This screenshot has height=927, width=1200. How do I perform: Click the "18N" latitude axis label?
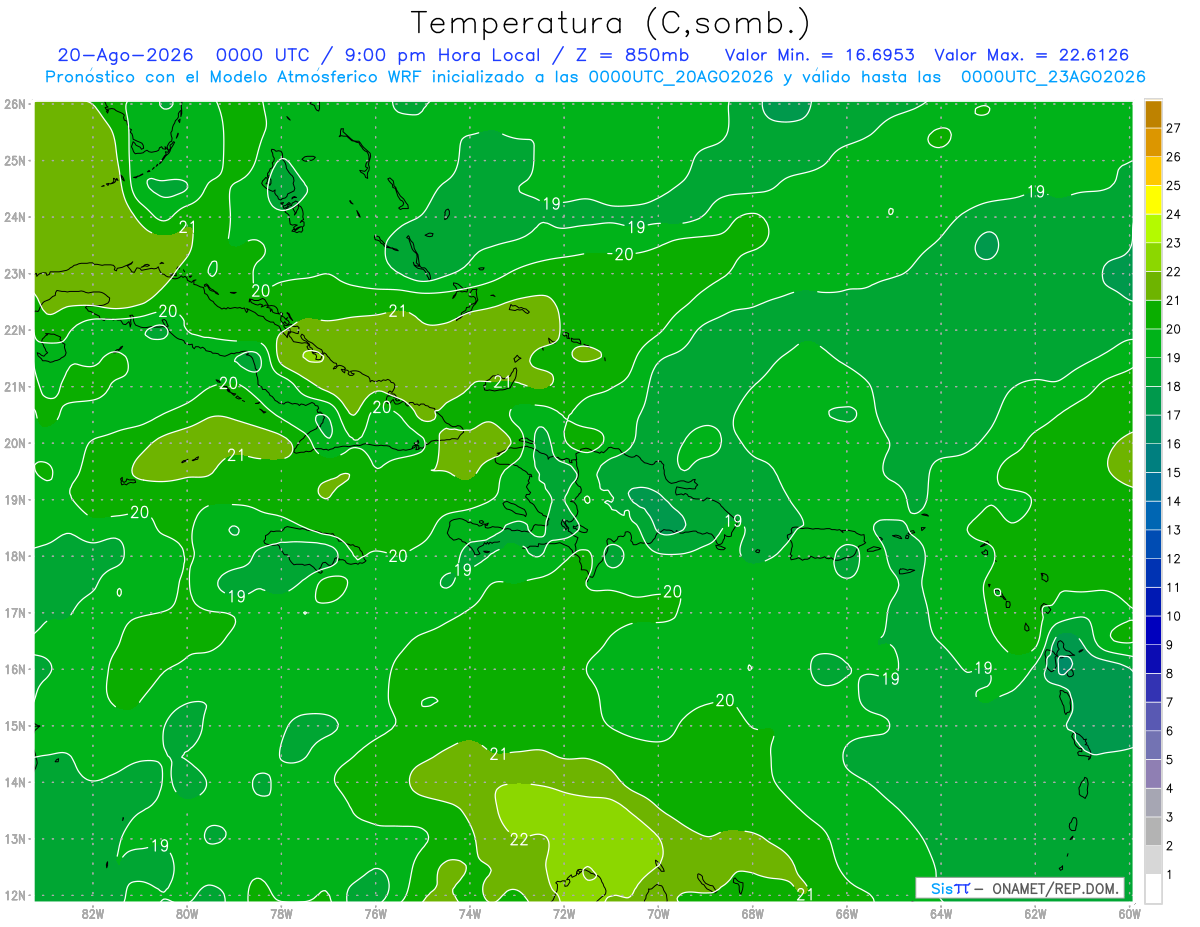click(x=15, y=556)
